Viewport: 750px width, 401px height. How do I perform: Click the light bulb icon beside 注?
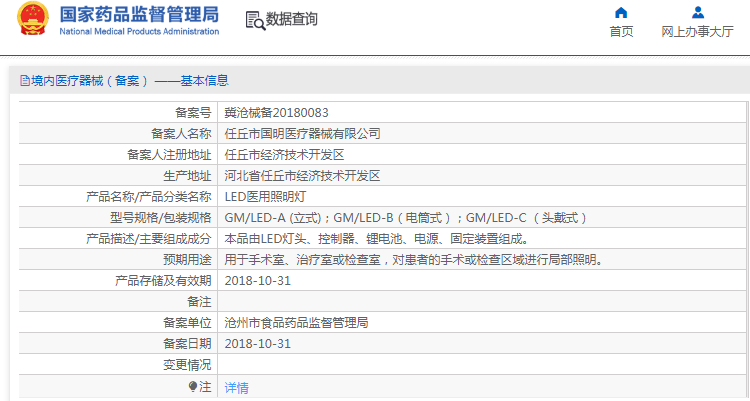pos(193,386)
